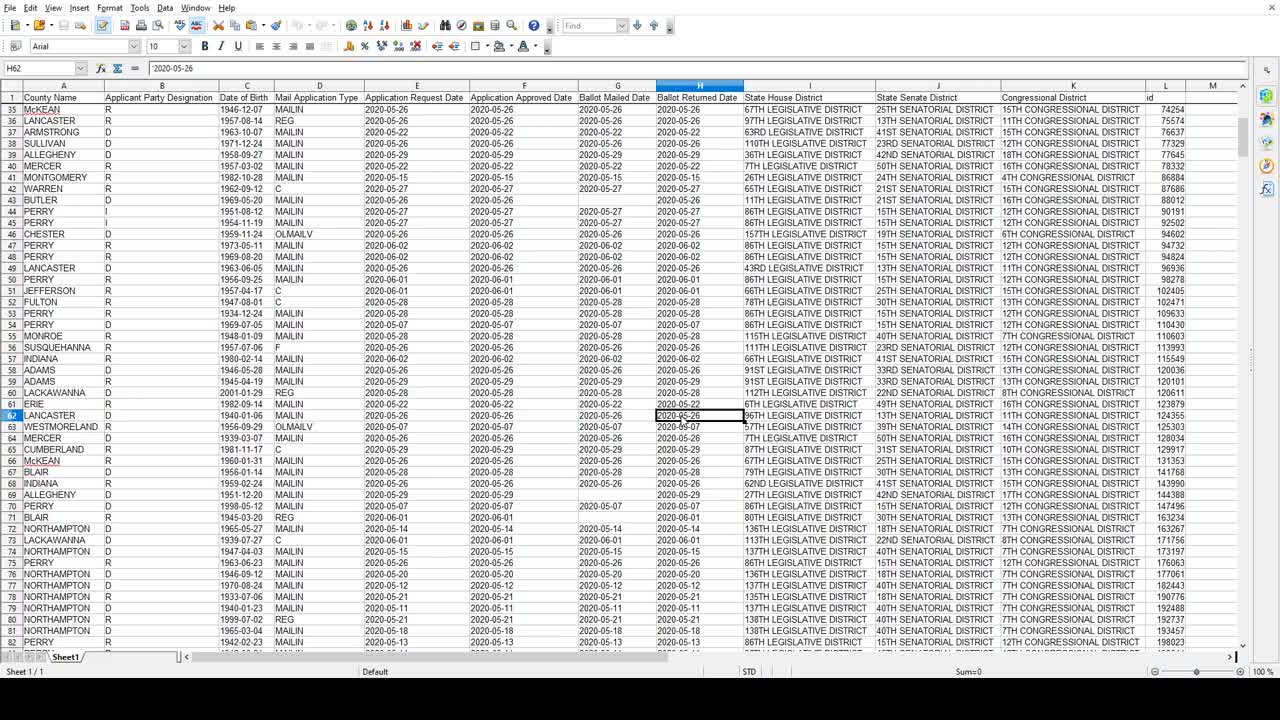Open Function Wizard fx icon
The image size is (1280, 720).
[x=101, y=68]
